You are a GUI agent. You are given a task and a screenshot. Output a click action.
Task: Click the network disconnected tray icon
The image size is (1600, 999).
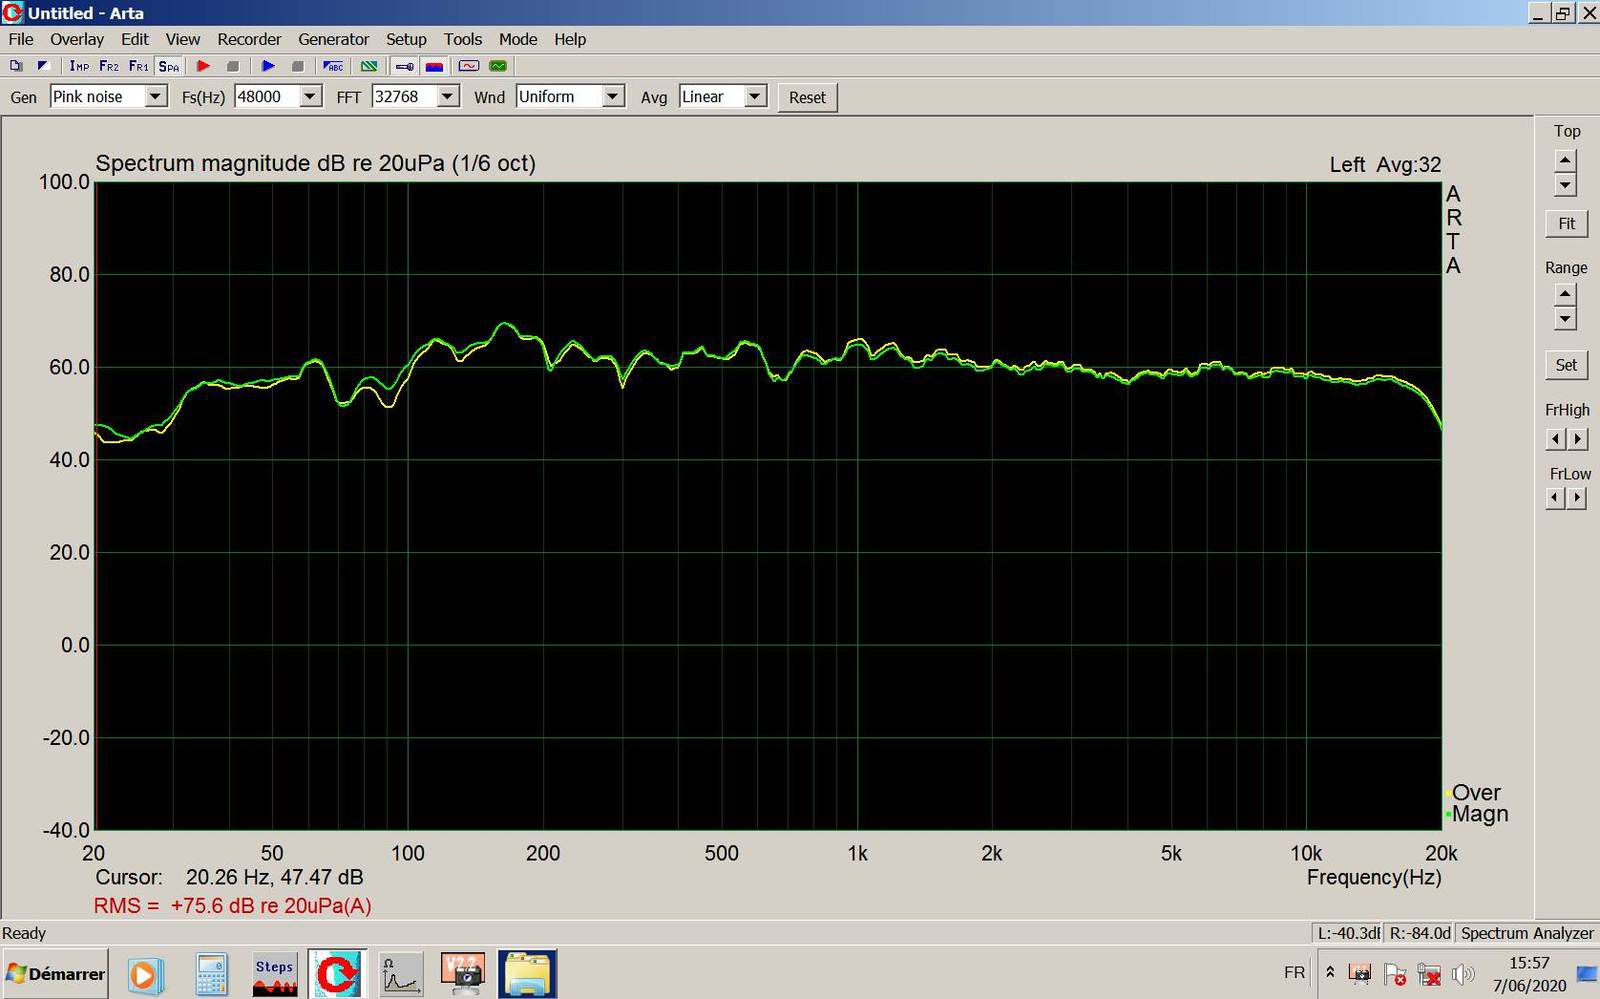coord(1428,973)
